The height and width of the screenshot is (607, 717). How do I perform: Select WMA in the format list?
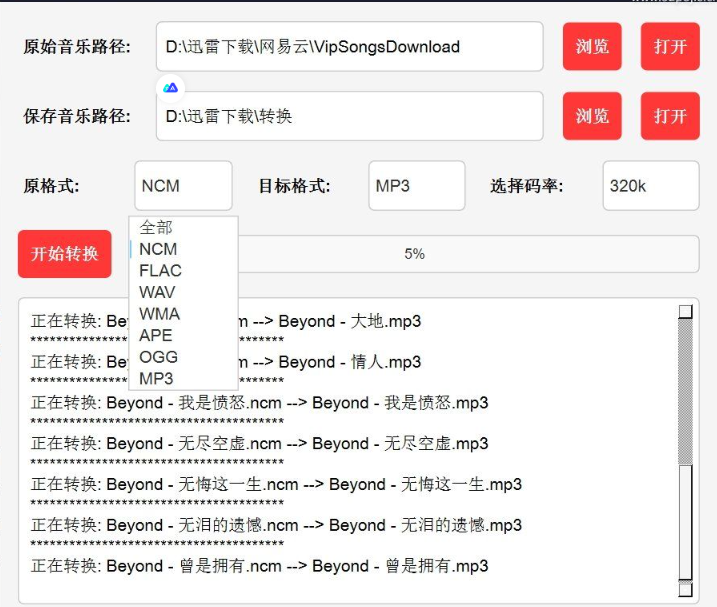click(183, 314)
